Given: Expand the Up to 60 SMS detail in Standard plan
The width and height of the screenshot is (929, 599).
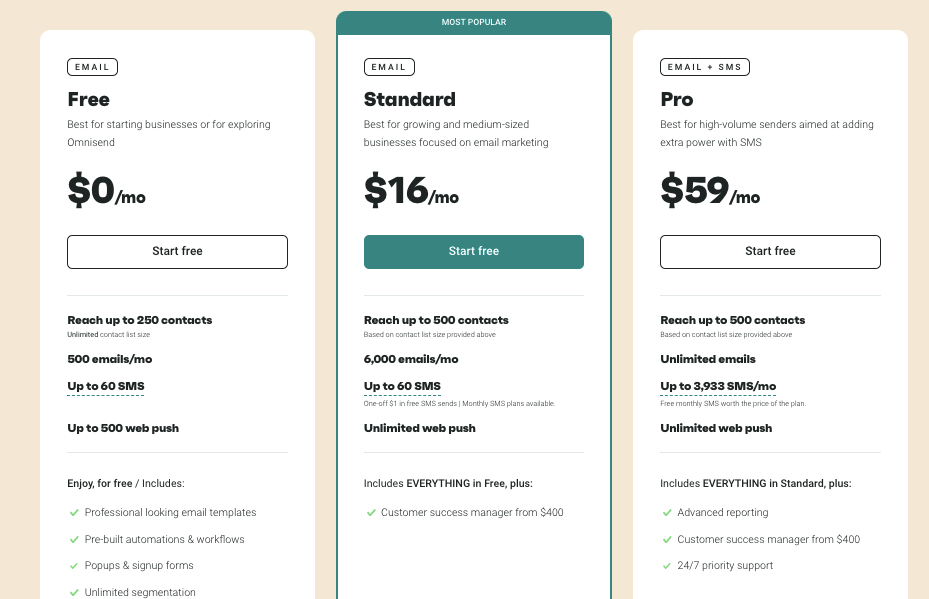Looking at the screenshot, I should [401, 386].
